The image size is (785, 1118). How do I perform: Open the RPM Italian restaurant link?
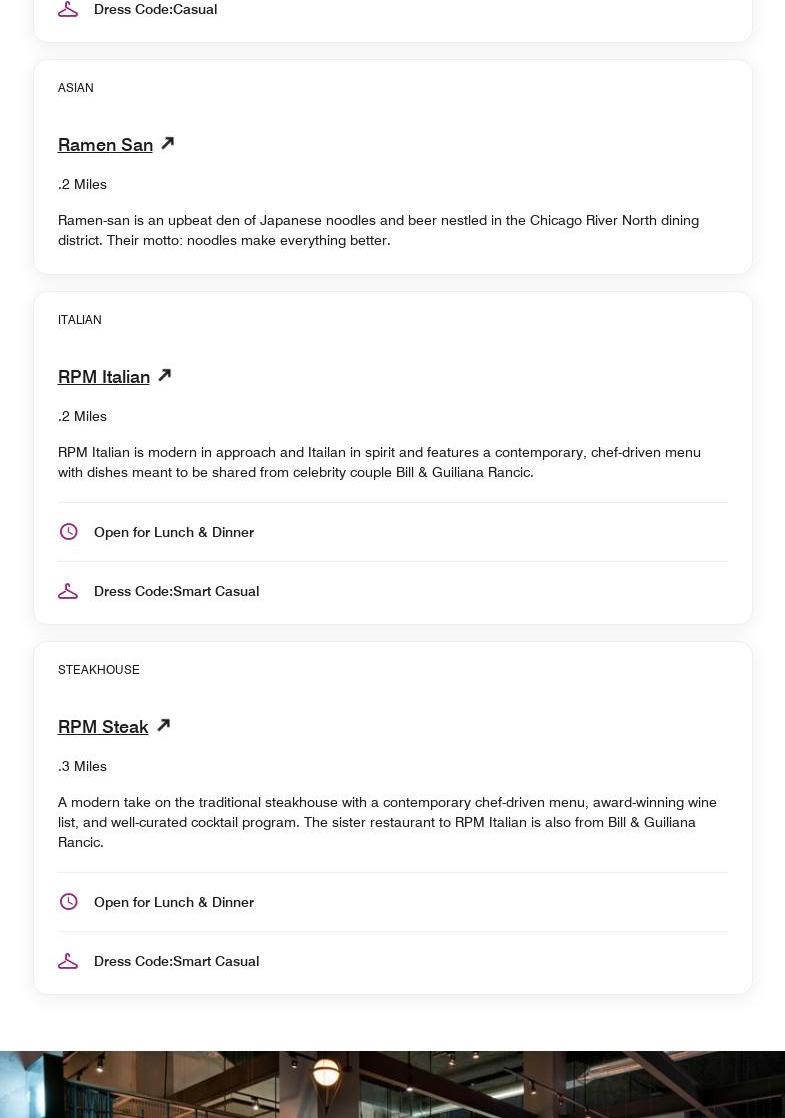(x=104, y=377)
